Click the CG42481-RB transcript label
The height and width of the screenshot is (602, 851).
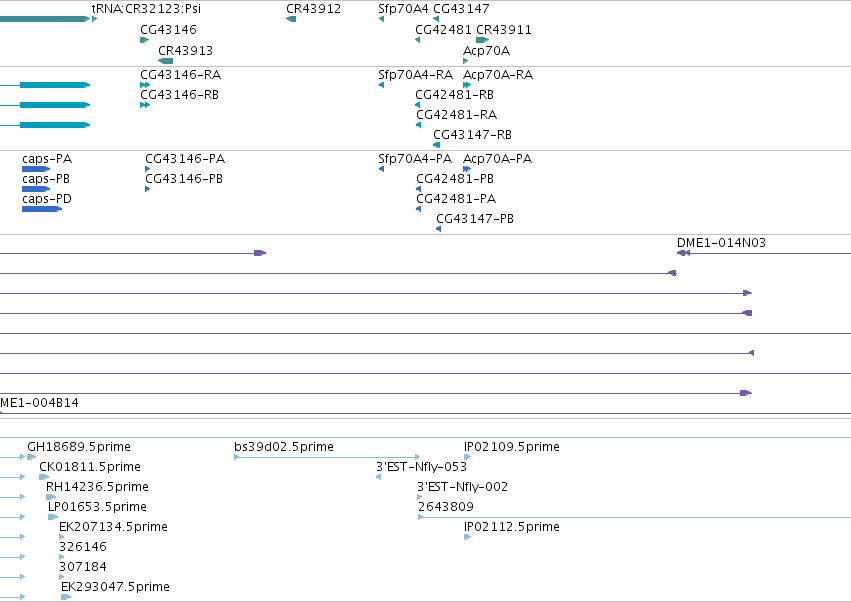[454, 94]
